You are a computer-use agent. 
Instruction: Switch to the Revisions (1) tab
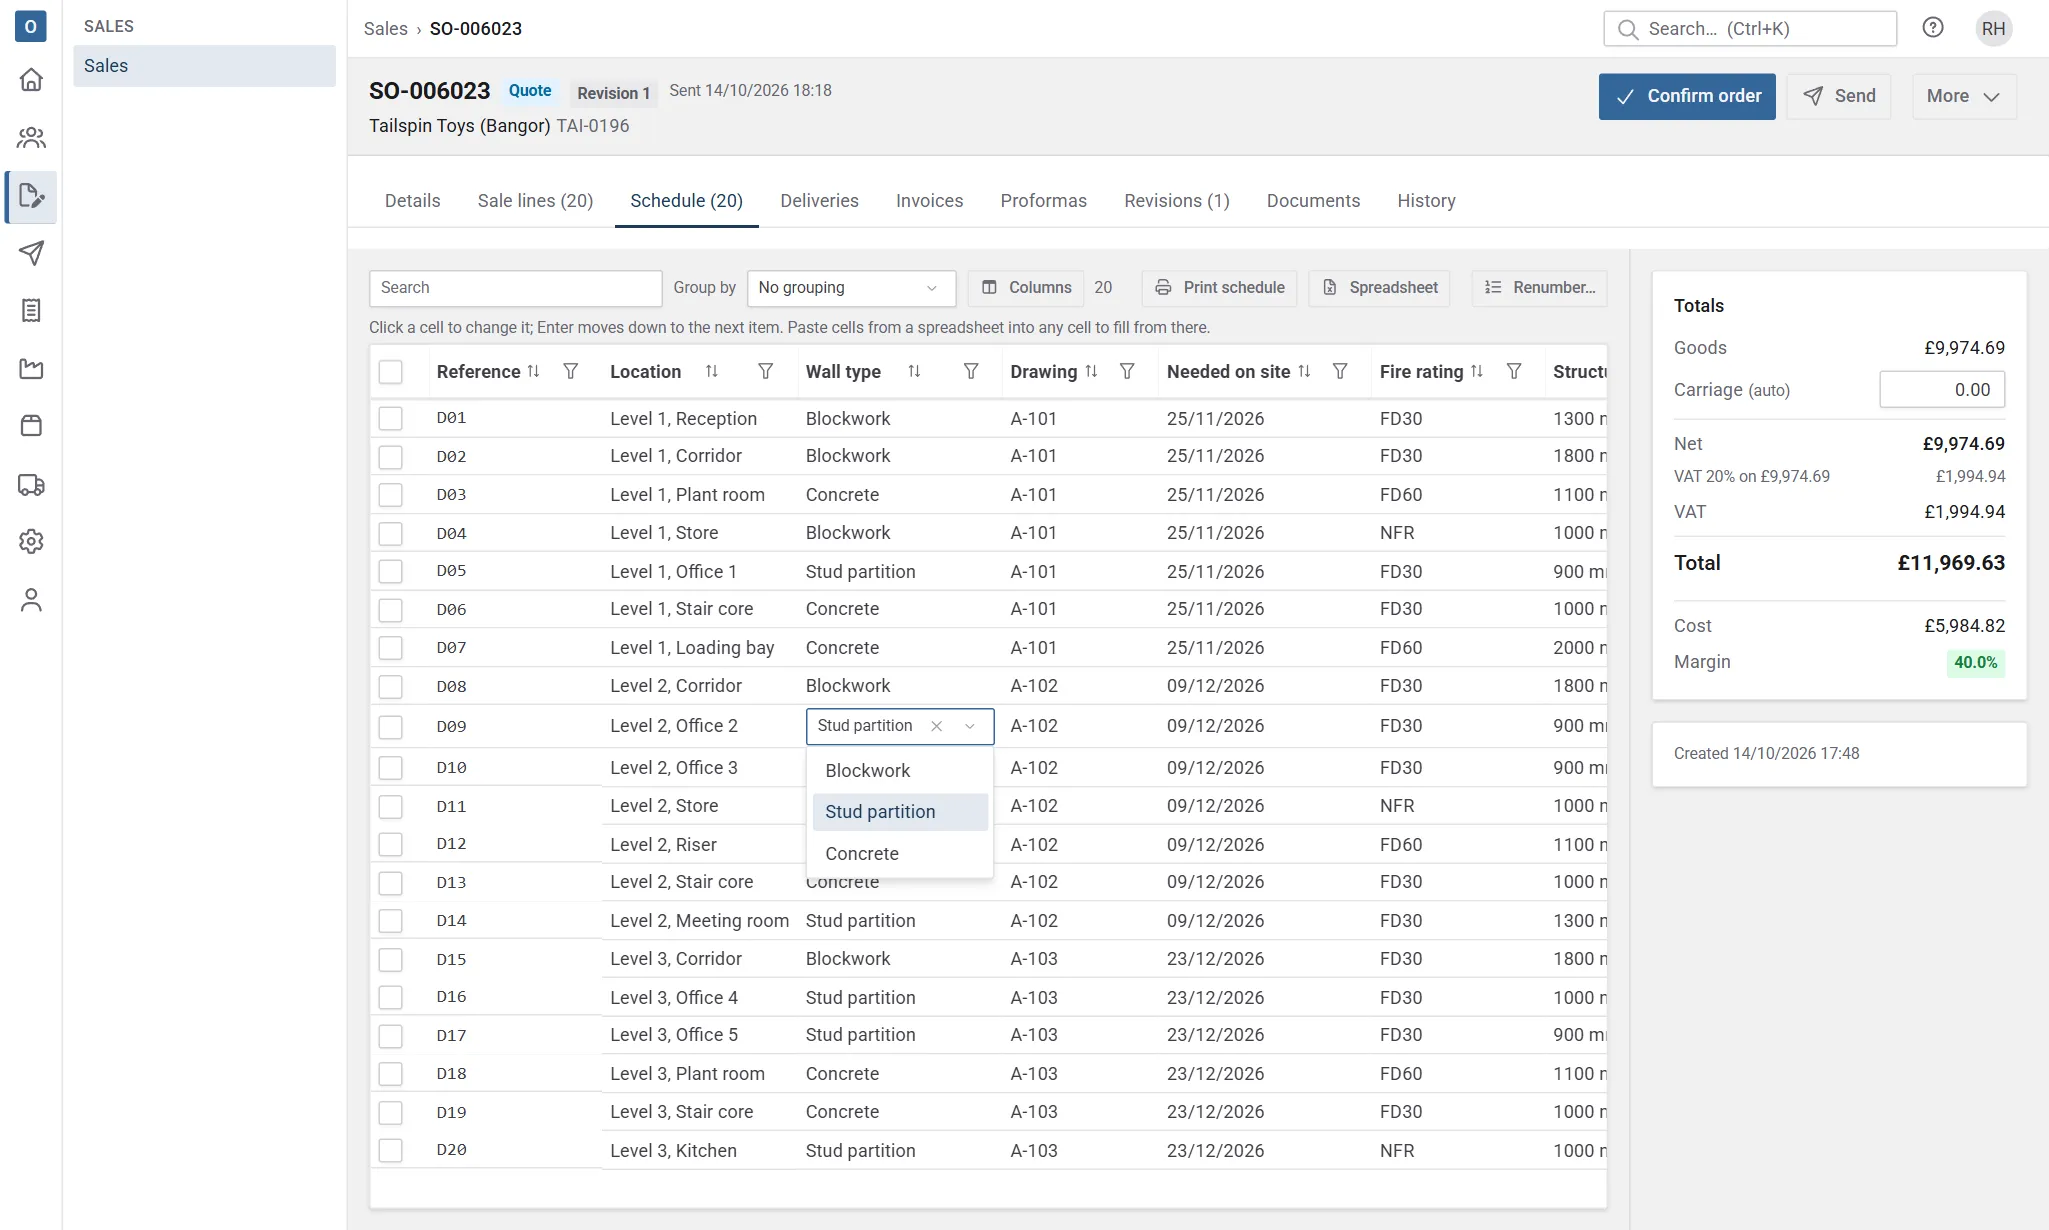[x=1176, y=201]
